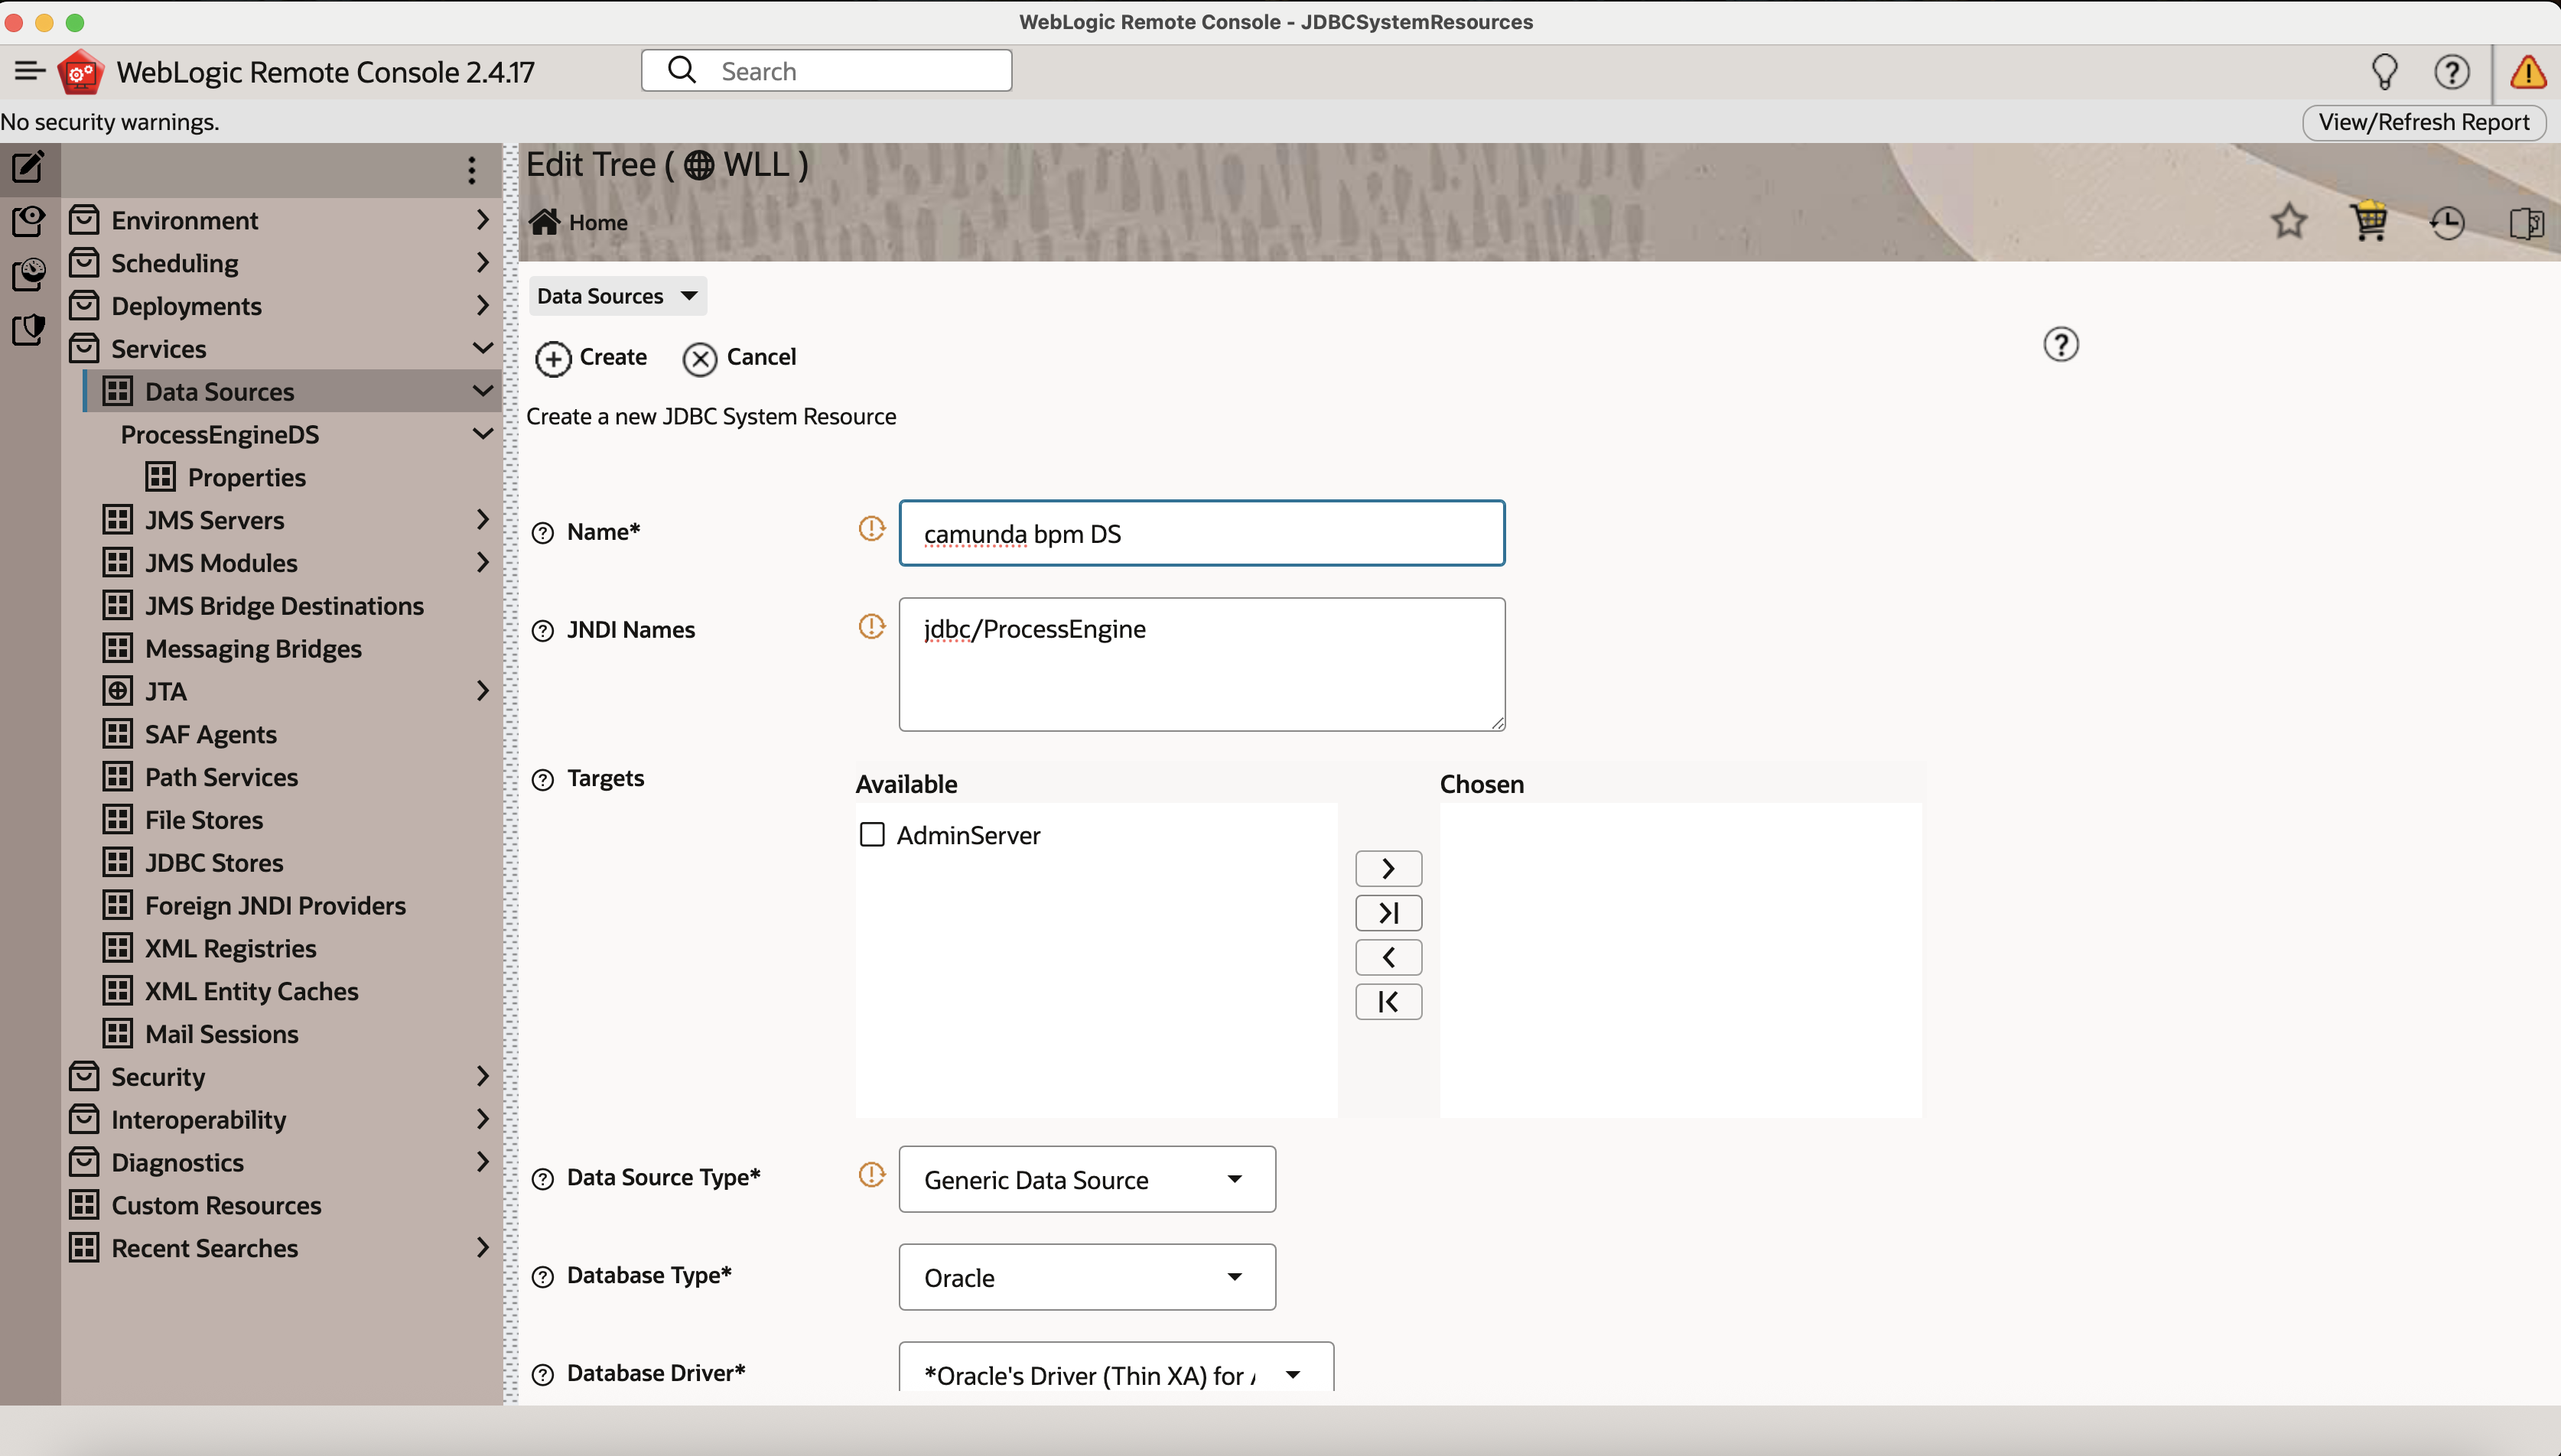Click the lightbulb tips icon
Screen dimensions: 2561x1456
[x=2384, y=72]
